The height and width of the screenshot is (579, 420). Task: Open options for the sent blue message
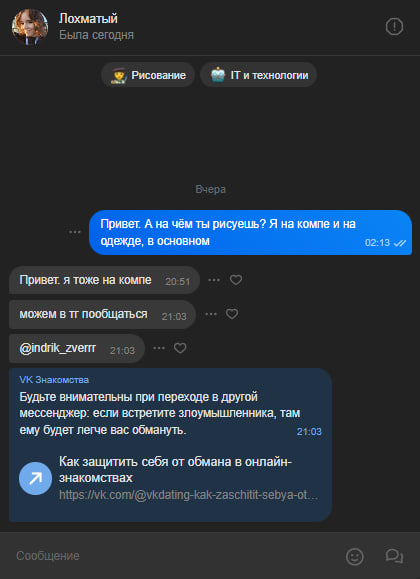point(75,232)
